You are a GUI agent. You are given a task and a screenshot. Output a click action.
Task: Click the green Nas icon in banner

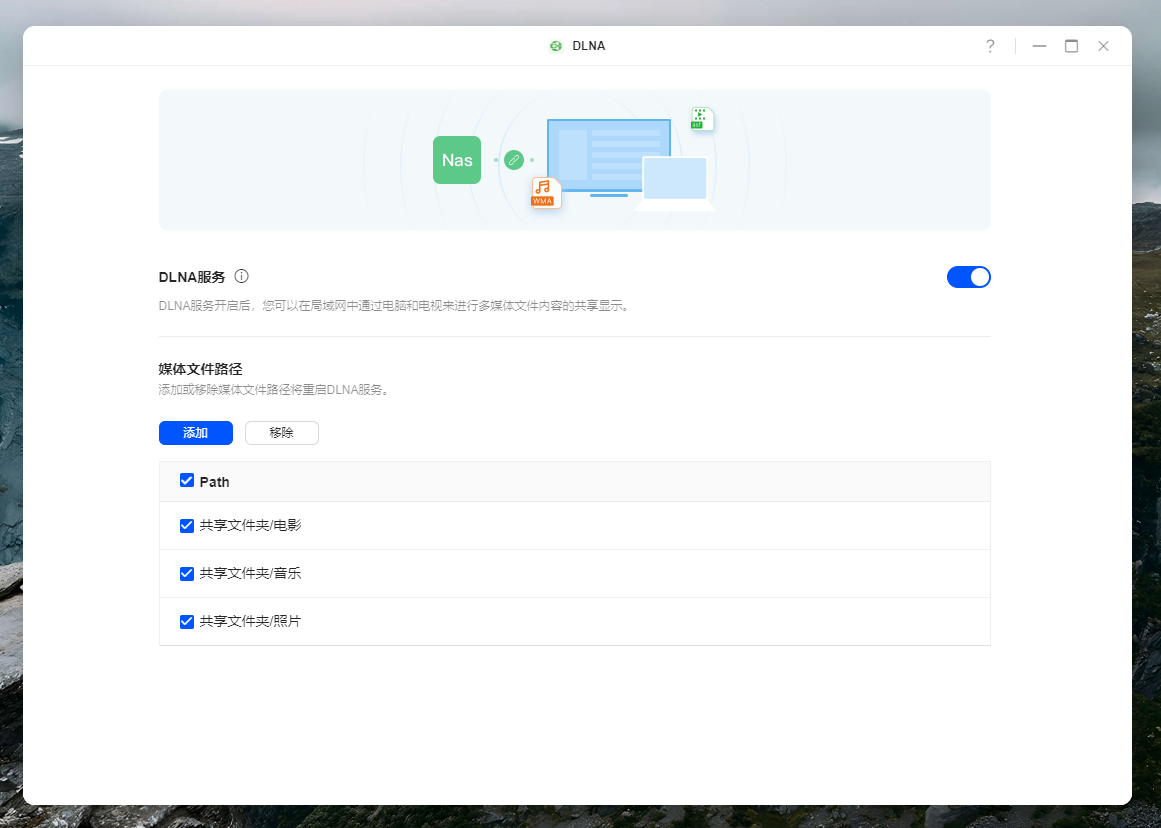(x=457, y=160)
